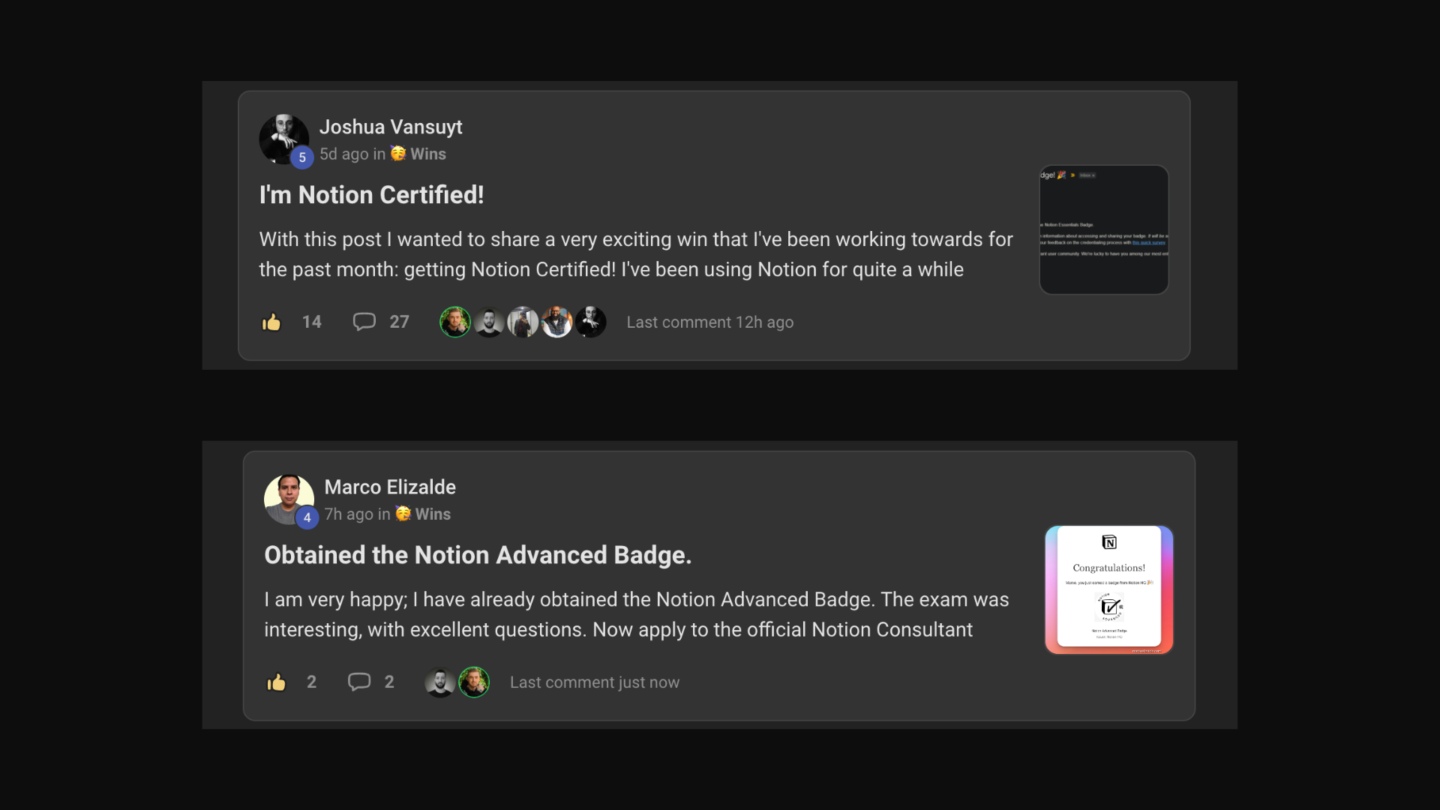The image size is (1440, 810).
Task: Open the dark thumbnail on the Certified post
Action: tap(1104, 230)
